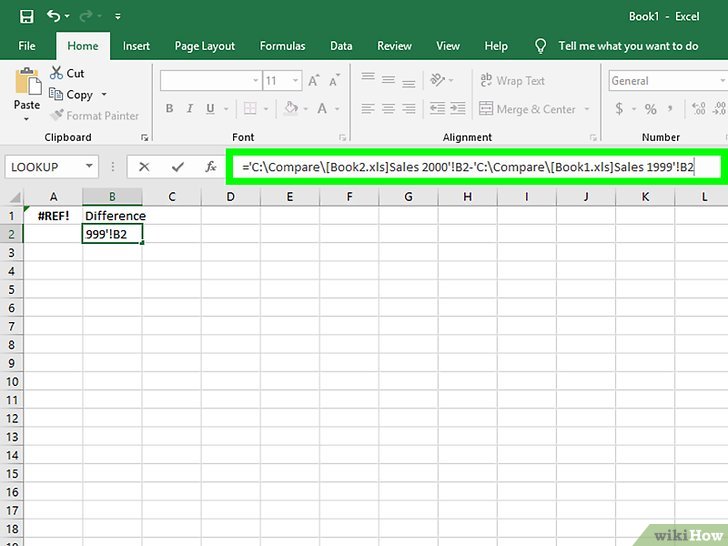Viewport: 728px width, 546px height.
Task: Click the Center alignment icon
Action: (x=389, y=109)
